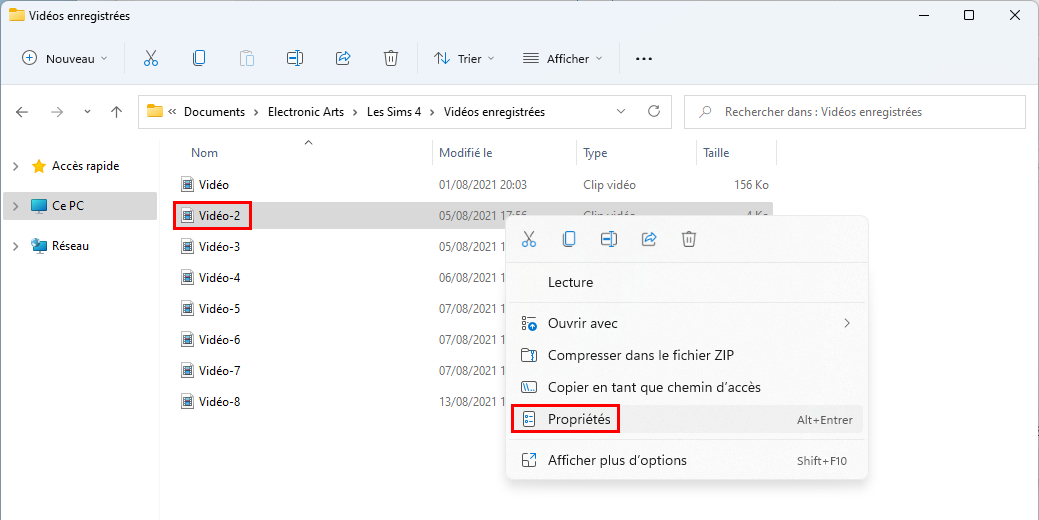This screenshot has width=1039, height=520.
Task: Click the Cut scissors icon in toolbar
Action: [150, 58]
